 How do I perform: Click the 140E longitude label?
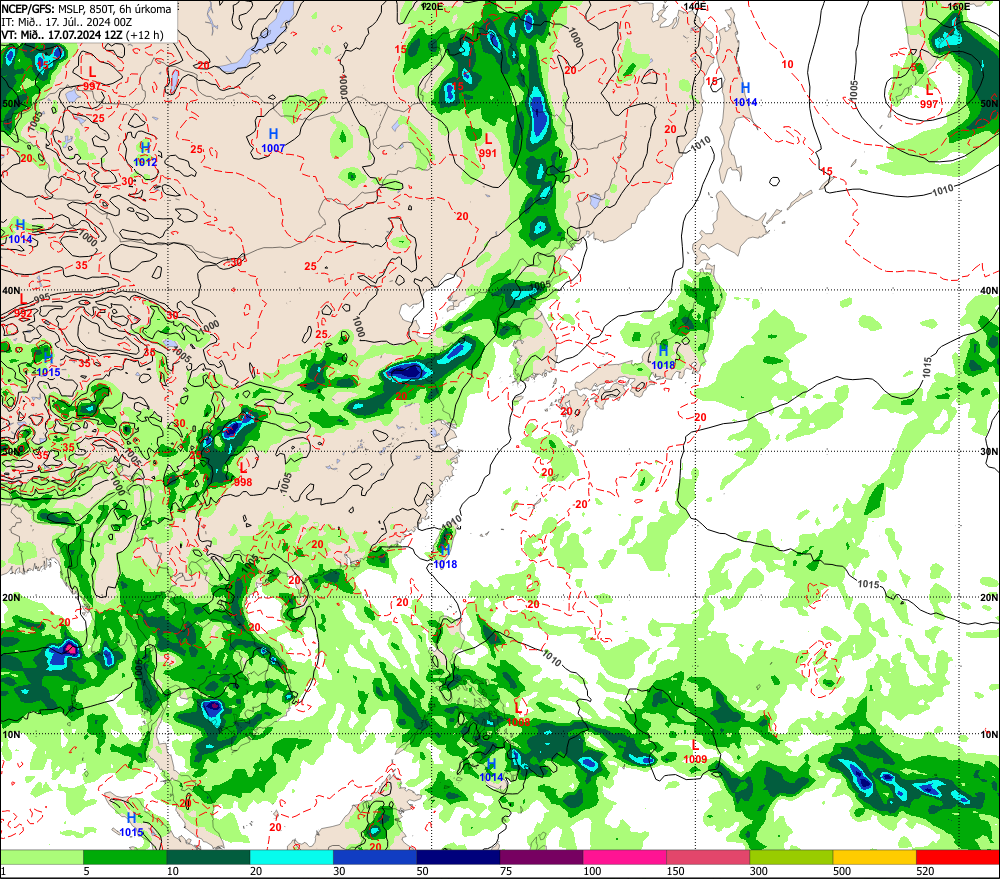tap(695, 6)
